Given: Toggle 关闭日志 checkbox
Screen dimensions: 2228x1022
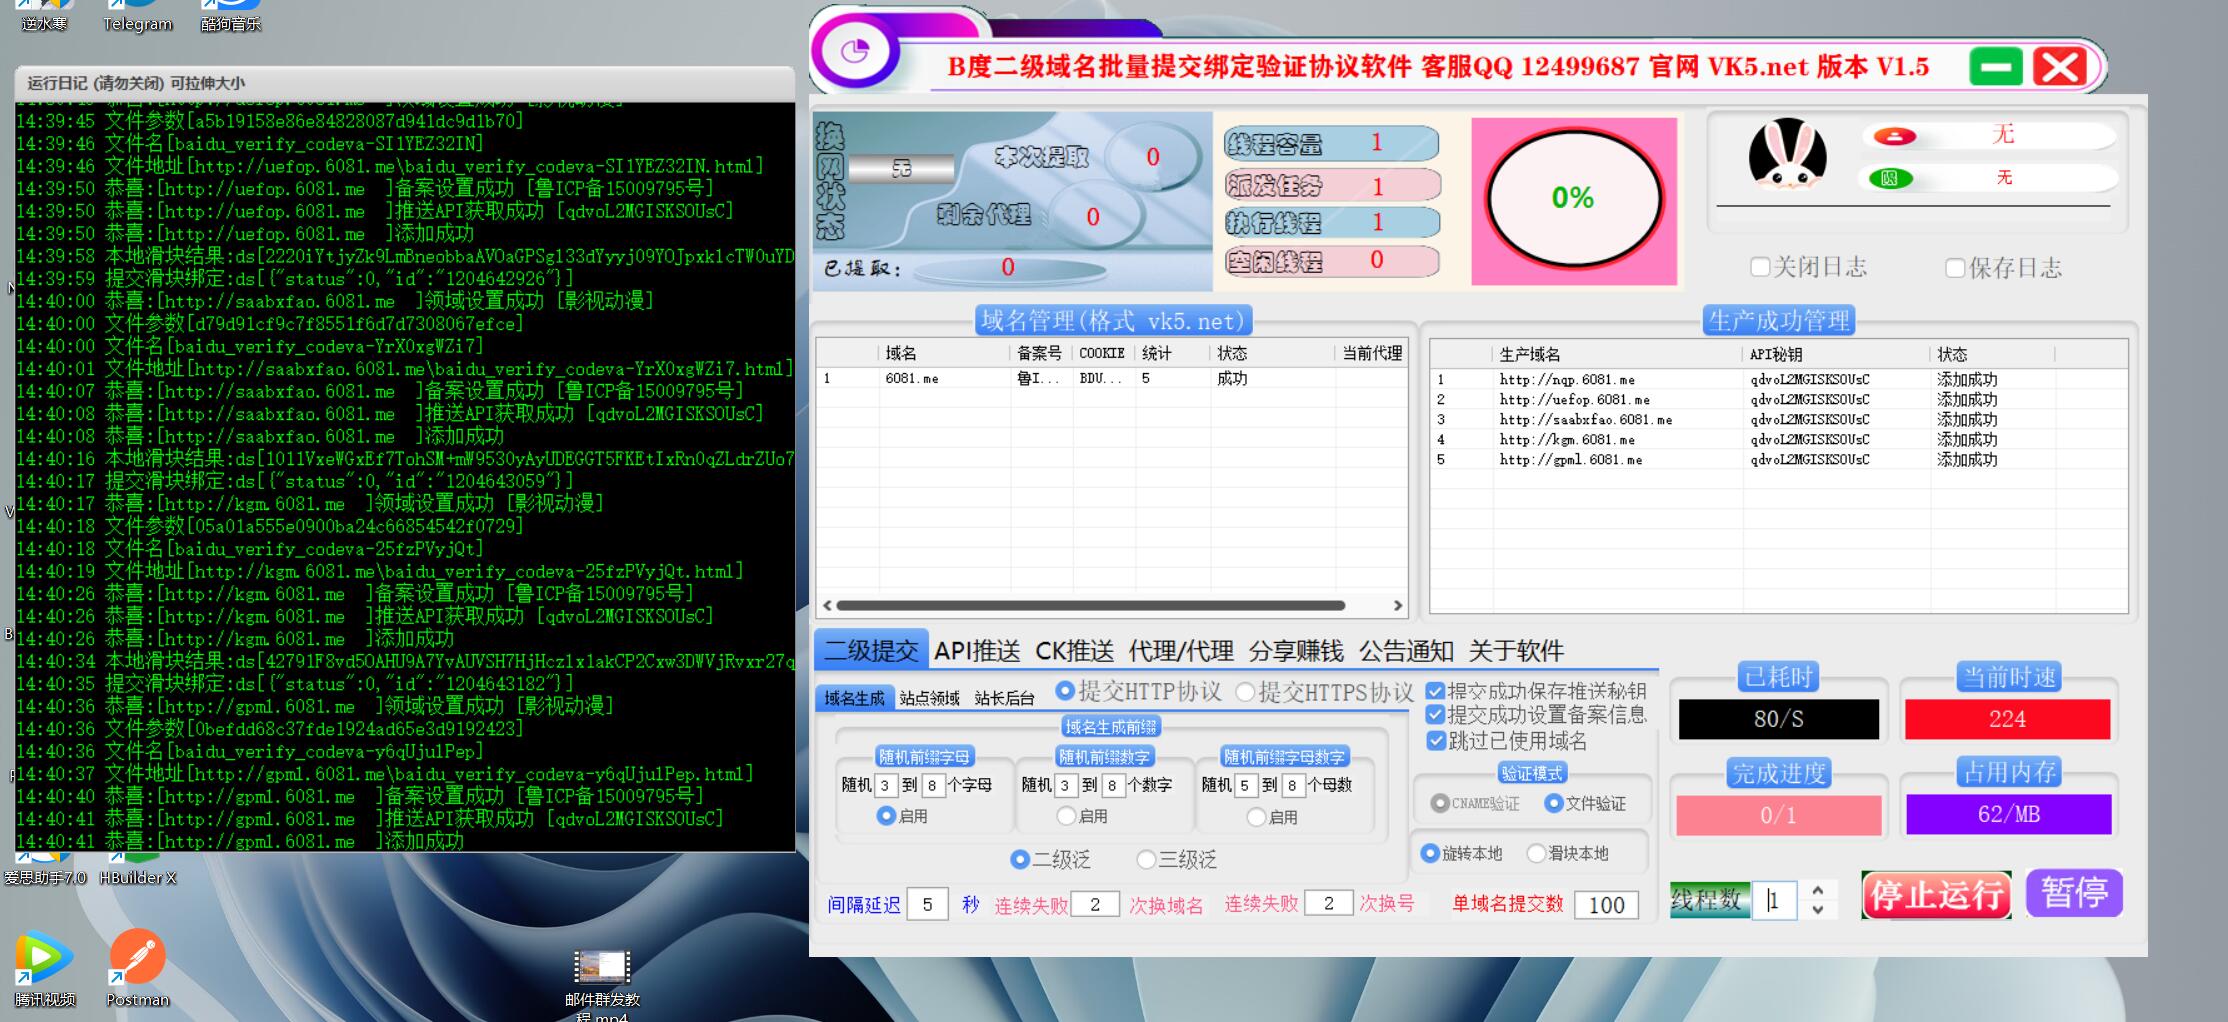Looking at the screenshot, I should [1760, 267].
